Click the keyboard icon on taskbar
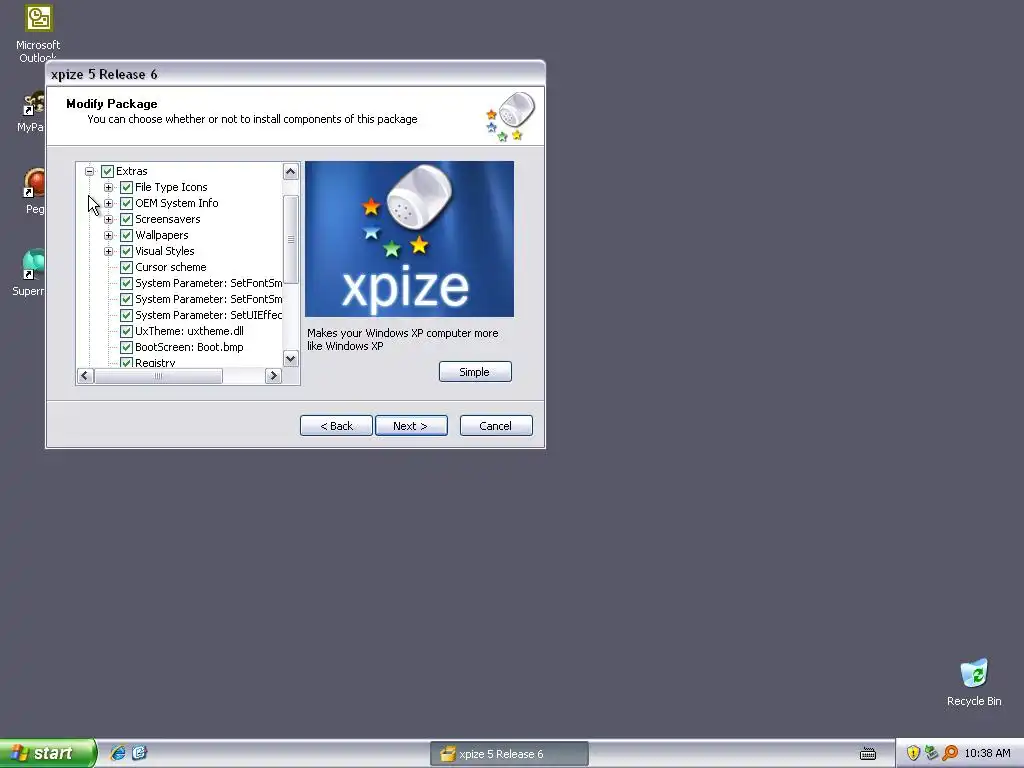The width and height of the screenshot is (1024, 768). pos(867,754)
